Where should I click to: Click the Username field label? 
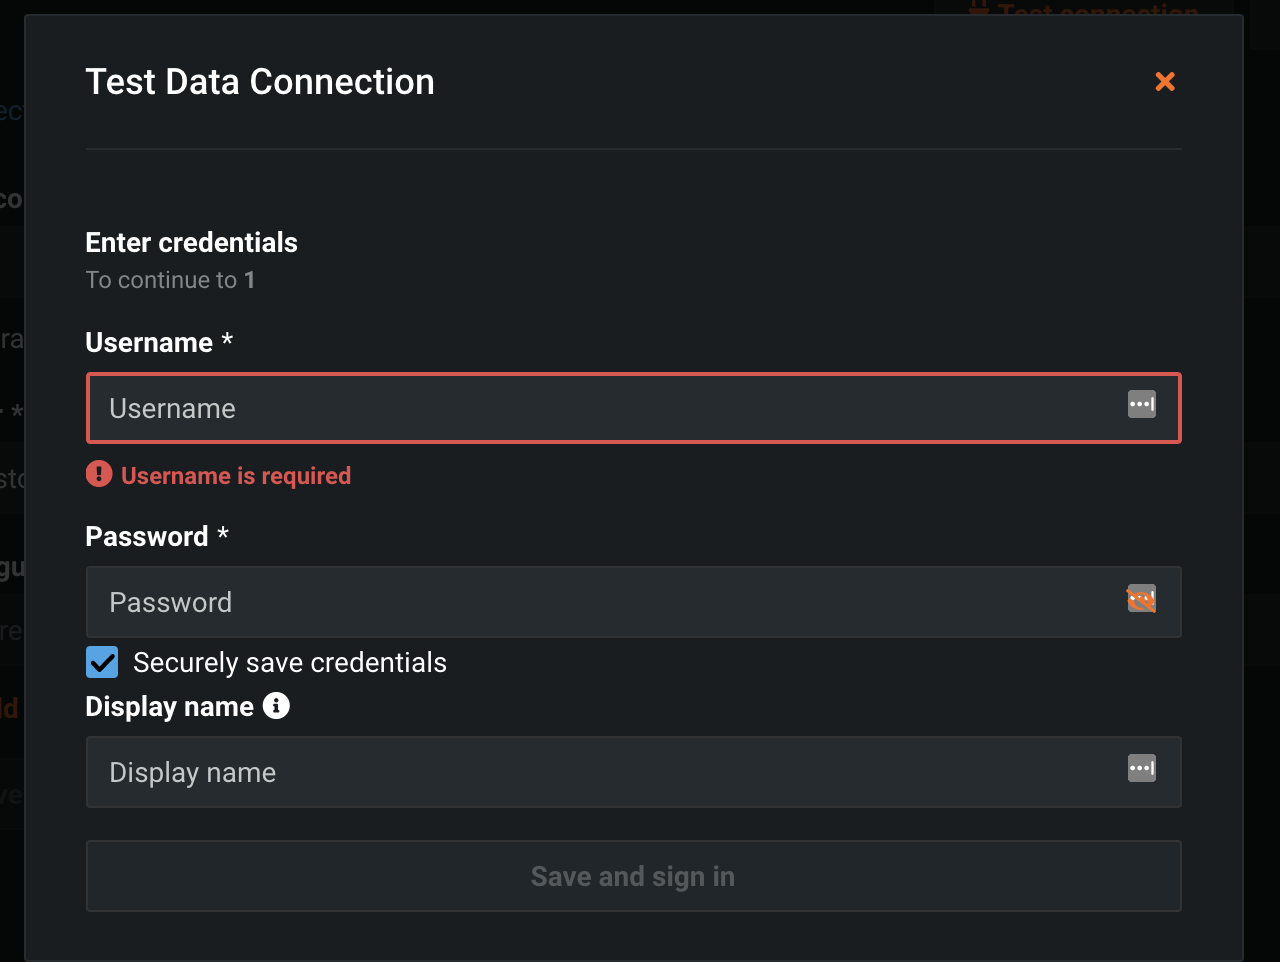(149, 343)
